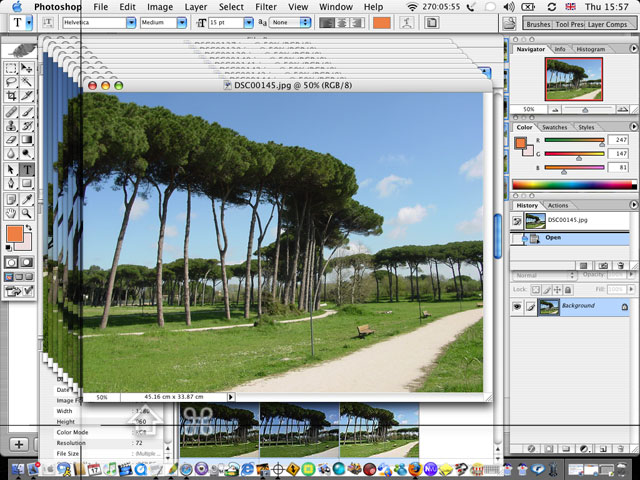The image size is (640, 480).
Task: Select the Path Selection arrow tool
Action: (x=11, y=169)
